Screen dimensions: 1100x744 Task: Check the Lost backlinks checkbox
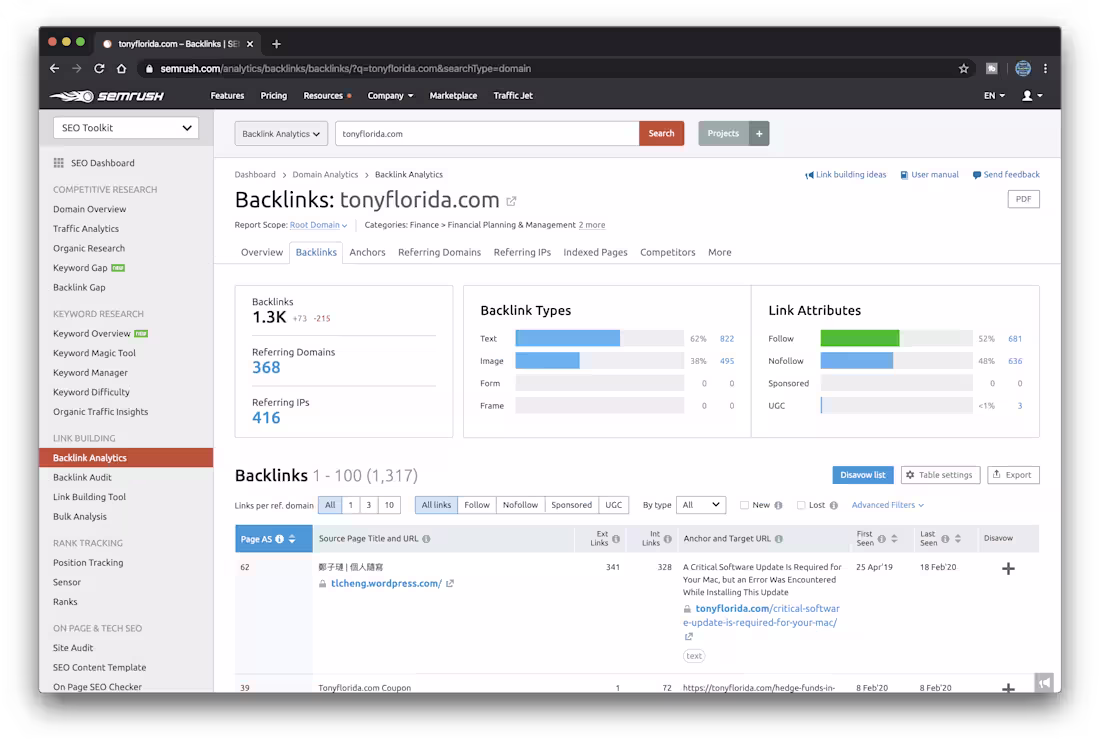click(800, 505)
